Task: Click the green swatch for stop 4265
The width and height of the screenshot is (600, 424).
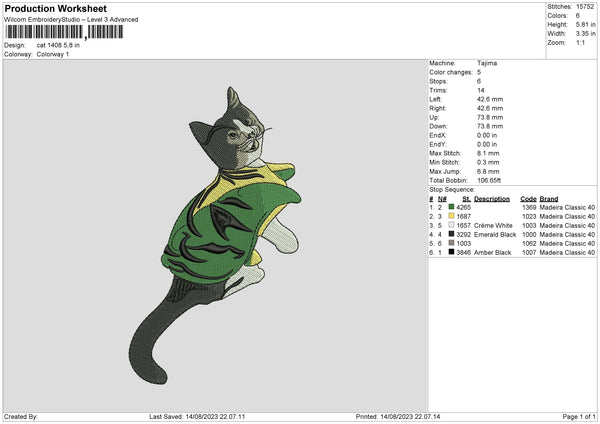Action: pos(451,207)
